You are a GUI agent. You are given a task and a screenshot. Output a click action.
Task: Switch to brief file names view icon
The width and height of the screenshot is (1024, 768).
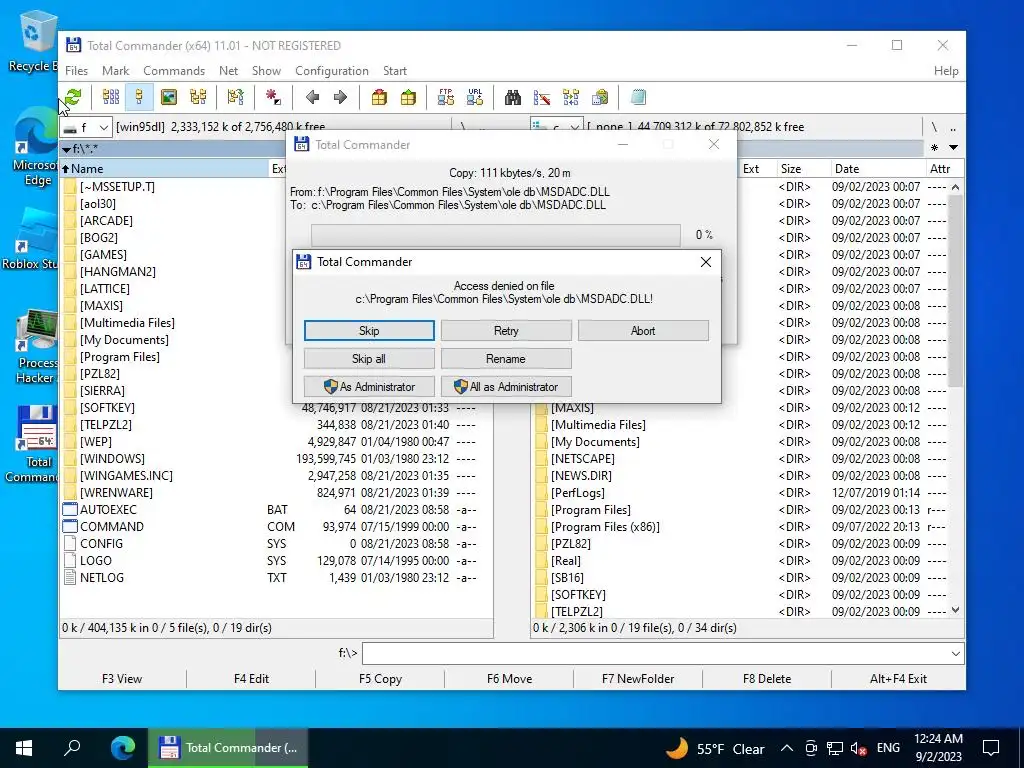click(110, 97)
